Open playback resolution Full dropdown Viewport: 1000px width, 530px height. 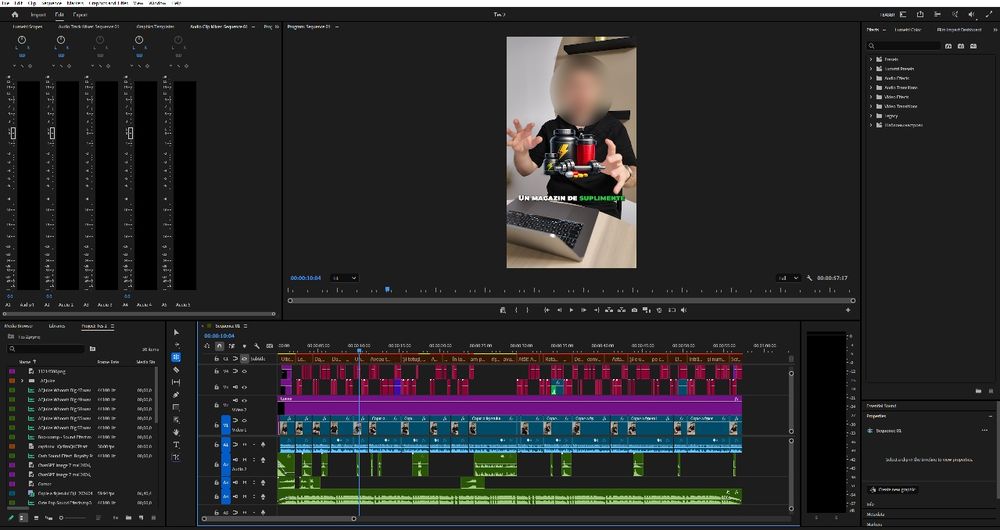click(x=788, y=278)
